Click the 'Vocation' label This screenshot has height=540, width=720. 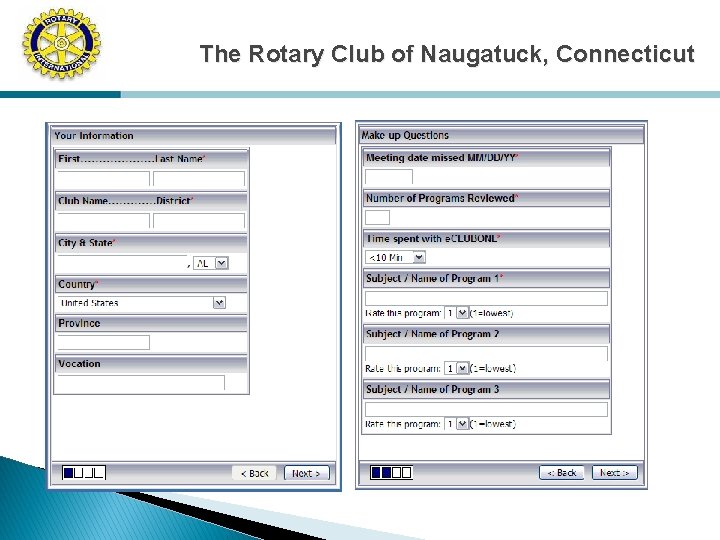[79, 364]
